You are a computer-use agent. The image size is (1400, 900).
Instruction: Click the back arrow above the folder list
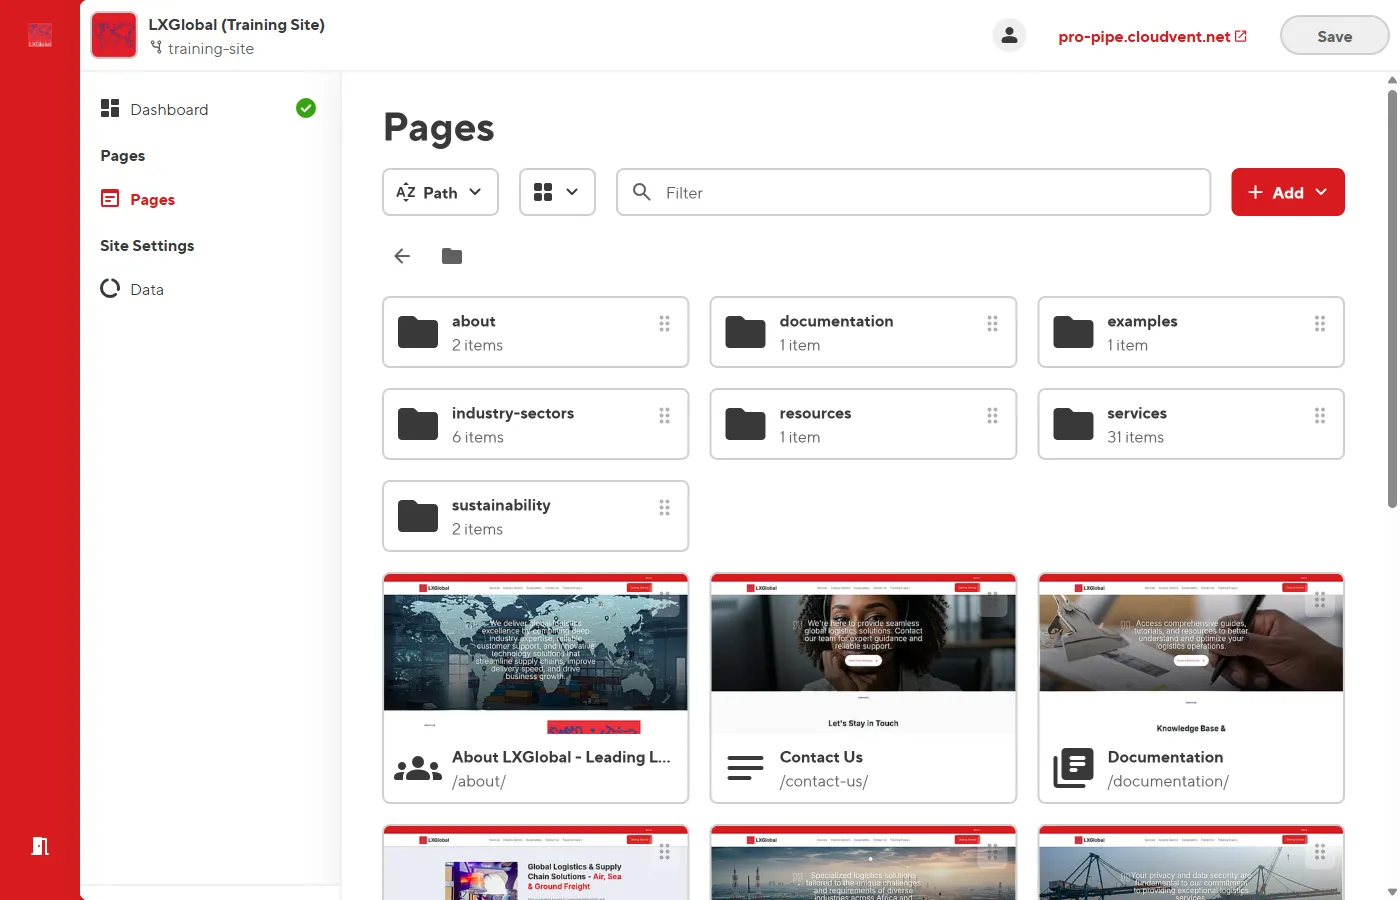click(x=401, y=256)
